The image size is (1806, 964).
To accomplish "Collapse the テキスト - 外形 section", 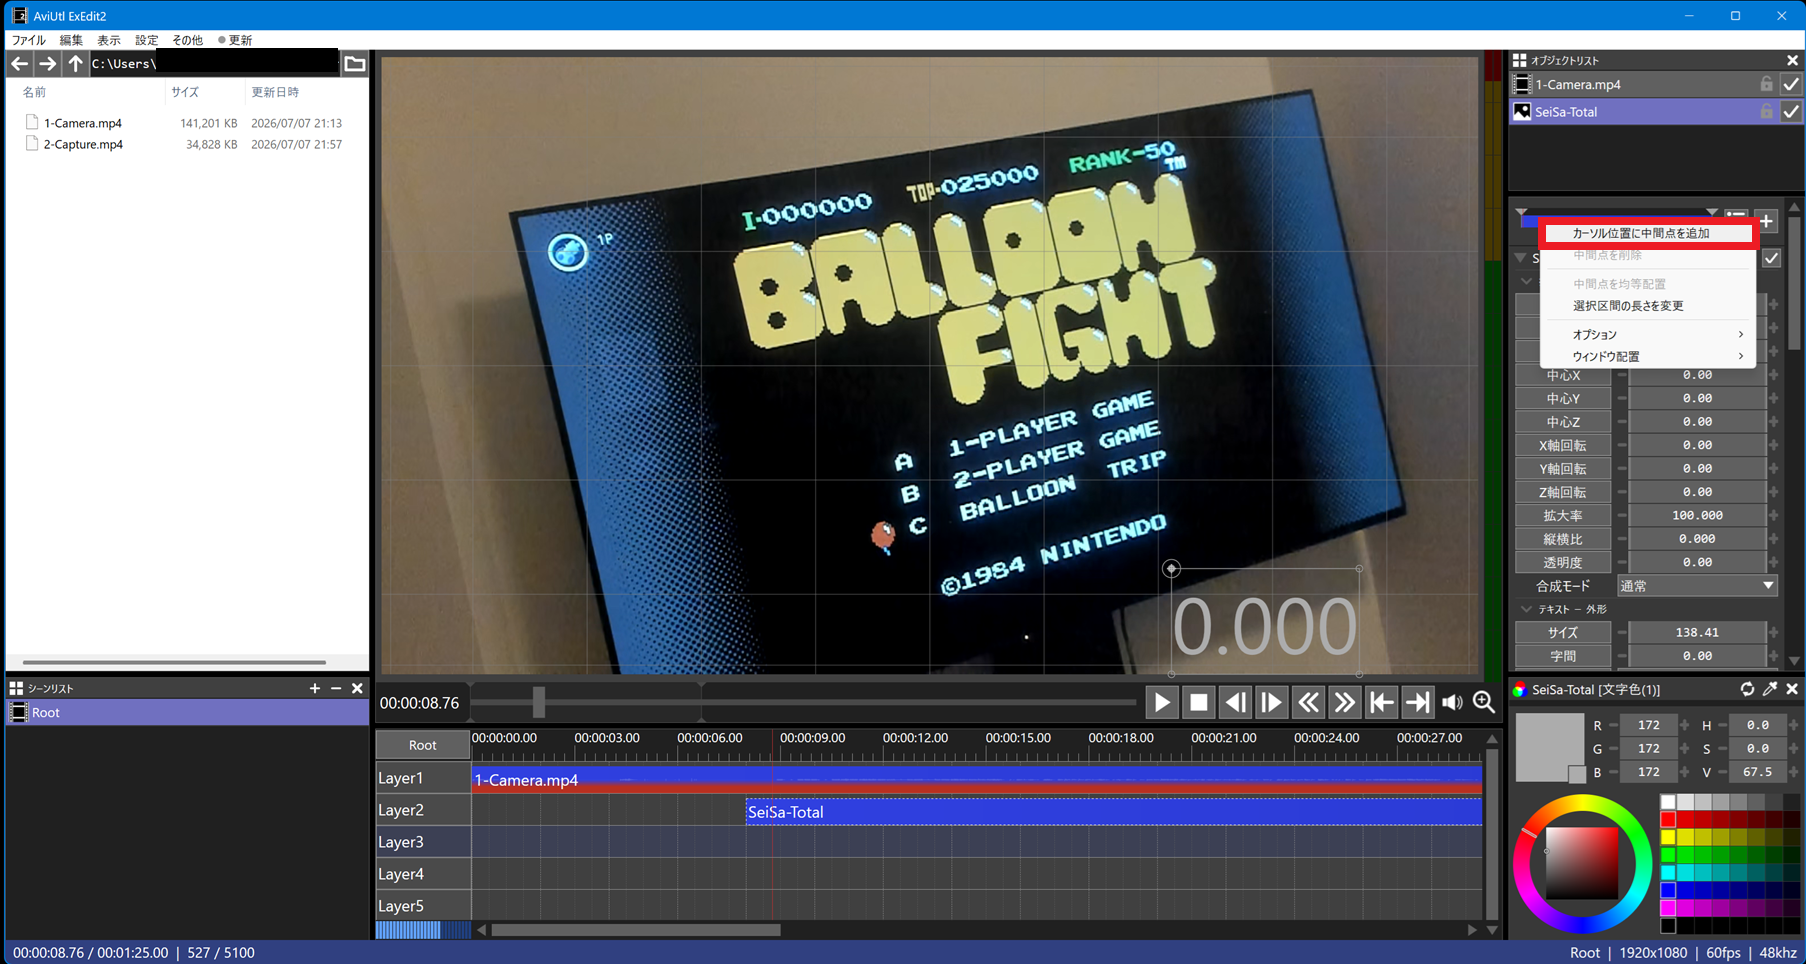I will (x=1527, y=609).
